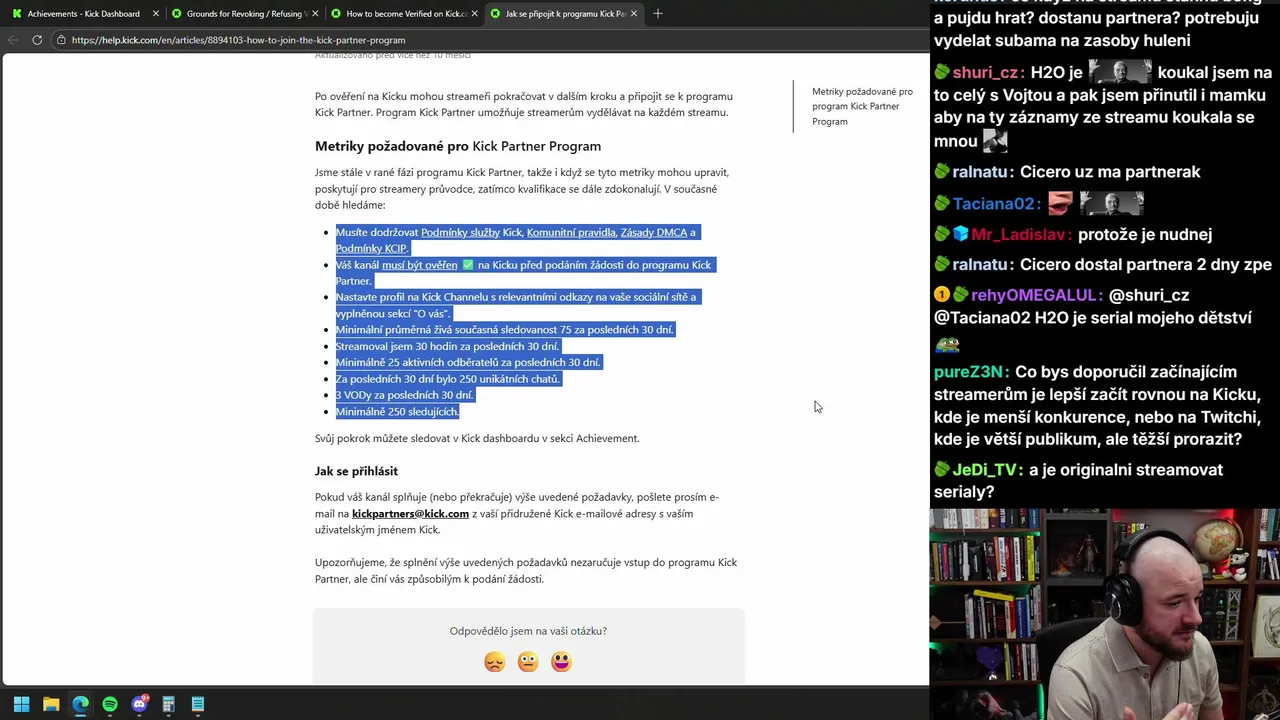Follow the 'musí být ověřen' link
Image resolution: width=1280 pixels, height=720 pixels.
click(x=419, y=265)
